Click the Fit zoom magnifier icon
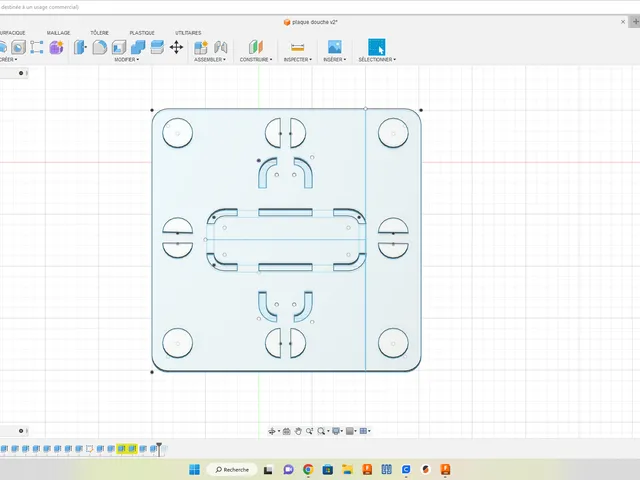Image resolution: width=640 pixels, height=480 pixels. (321, 431)
